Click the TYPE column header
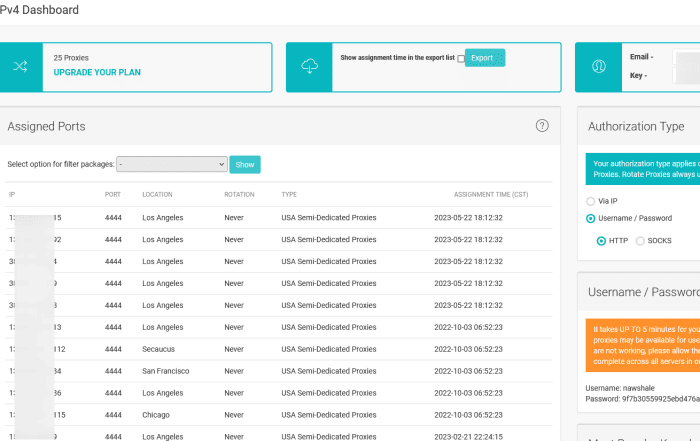 click(289, 194)
